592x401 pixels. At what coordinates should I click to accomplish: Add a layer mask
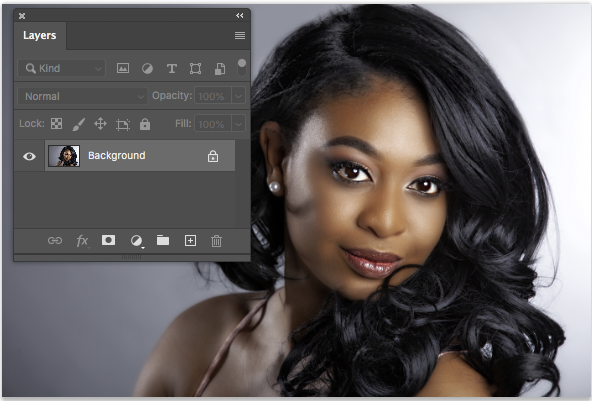(x=108, y=241)
